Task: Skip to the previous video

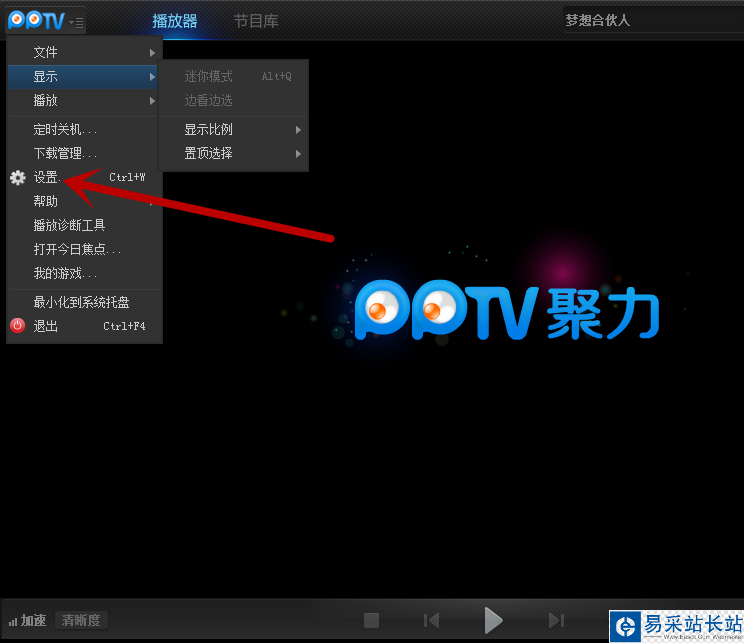Action: pos(431,620)
